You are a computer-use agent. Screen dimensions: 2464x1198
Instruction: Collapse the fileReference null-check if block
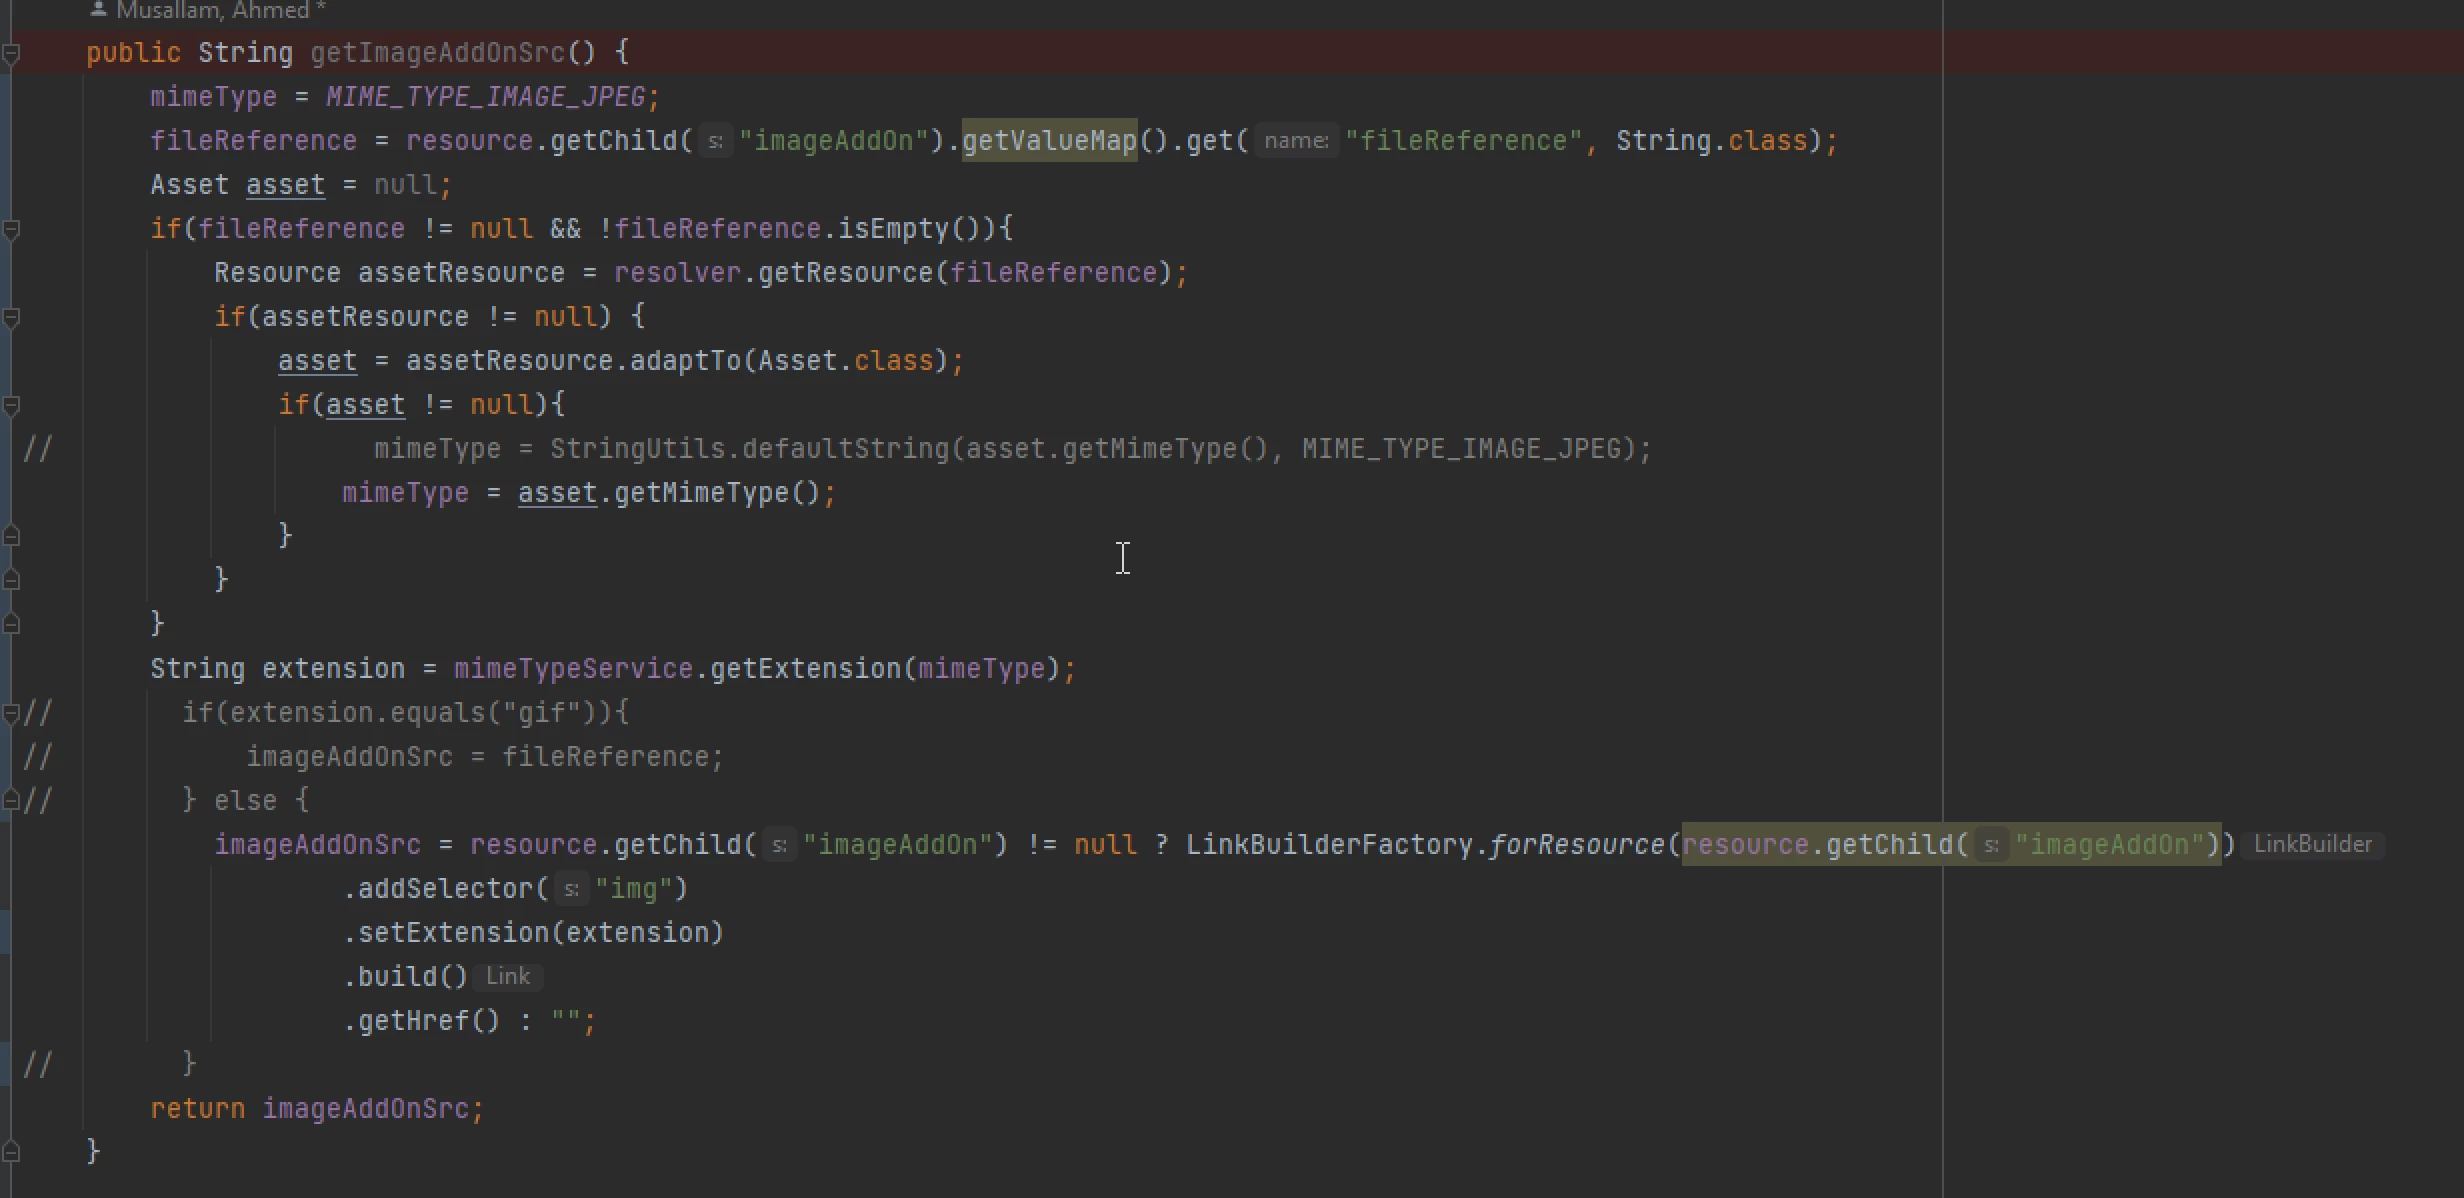(x=11, y=229)
